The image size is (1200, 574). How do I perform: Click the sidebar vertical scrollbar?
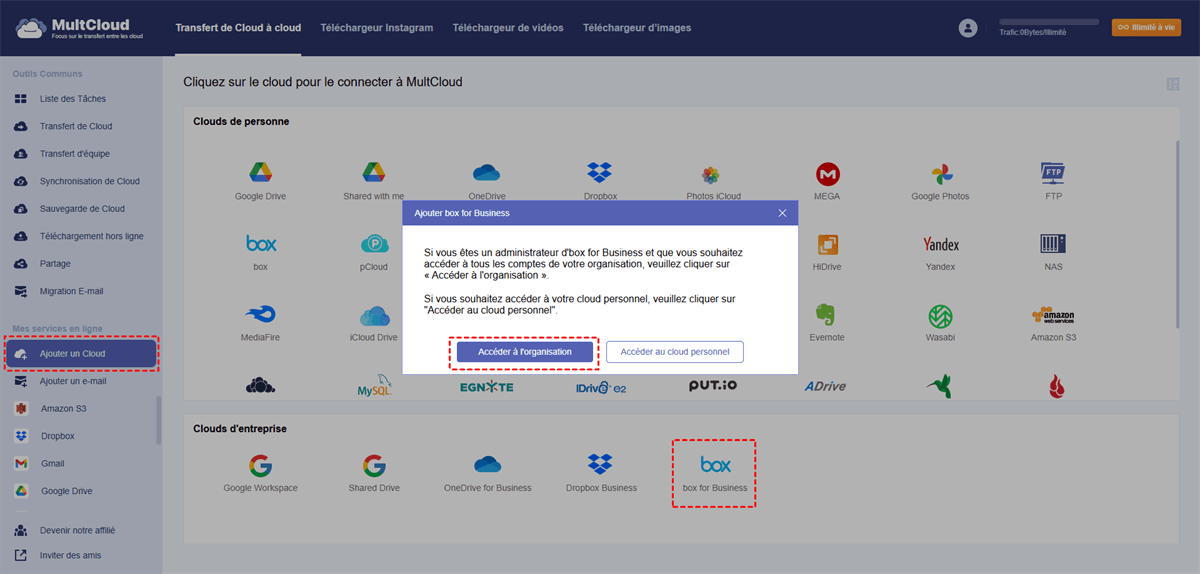point(158,420)
